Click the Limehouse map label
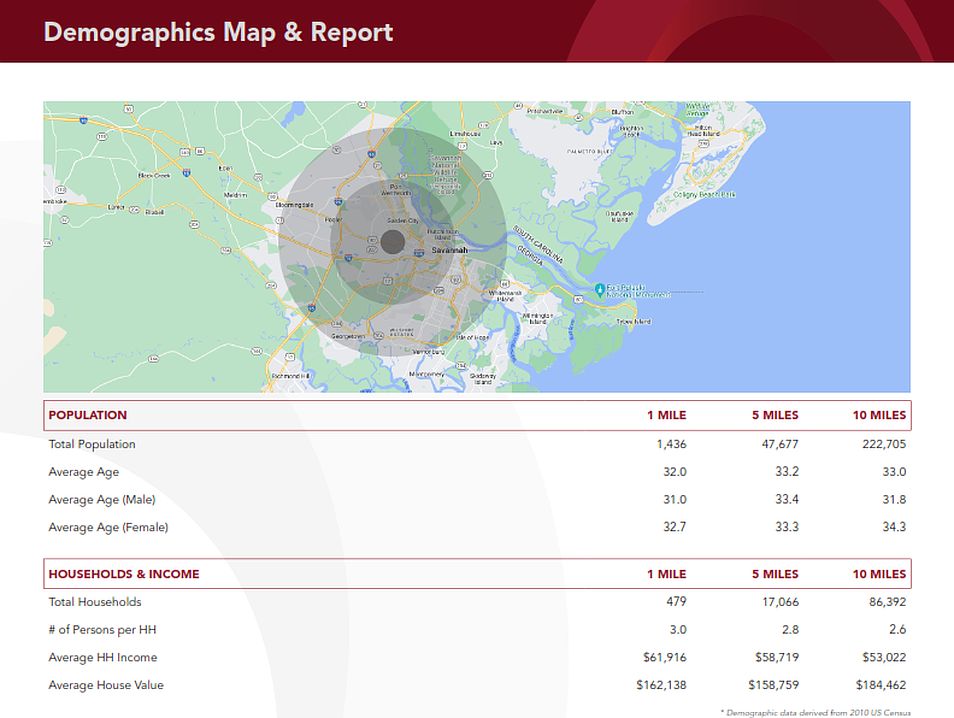This screenshot has width=954, height=718. pyautogui.click(x=465, y=133)
